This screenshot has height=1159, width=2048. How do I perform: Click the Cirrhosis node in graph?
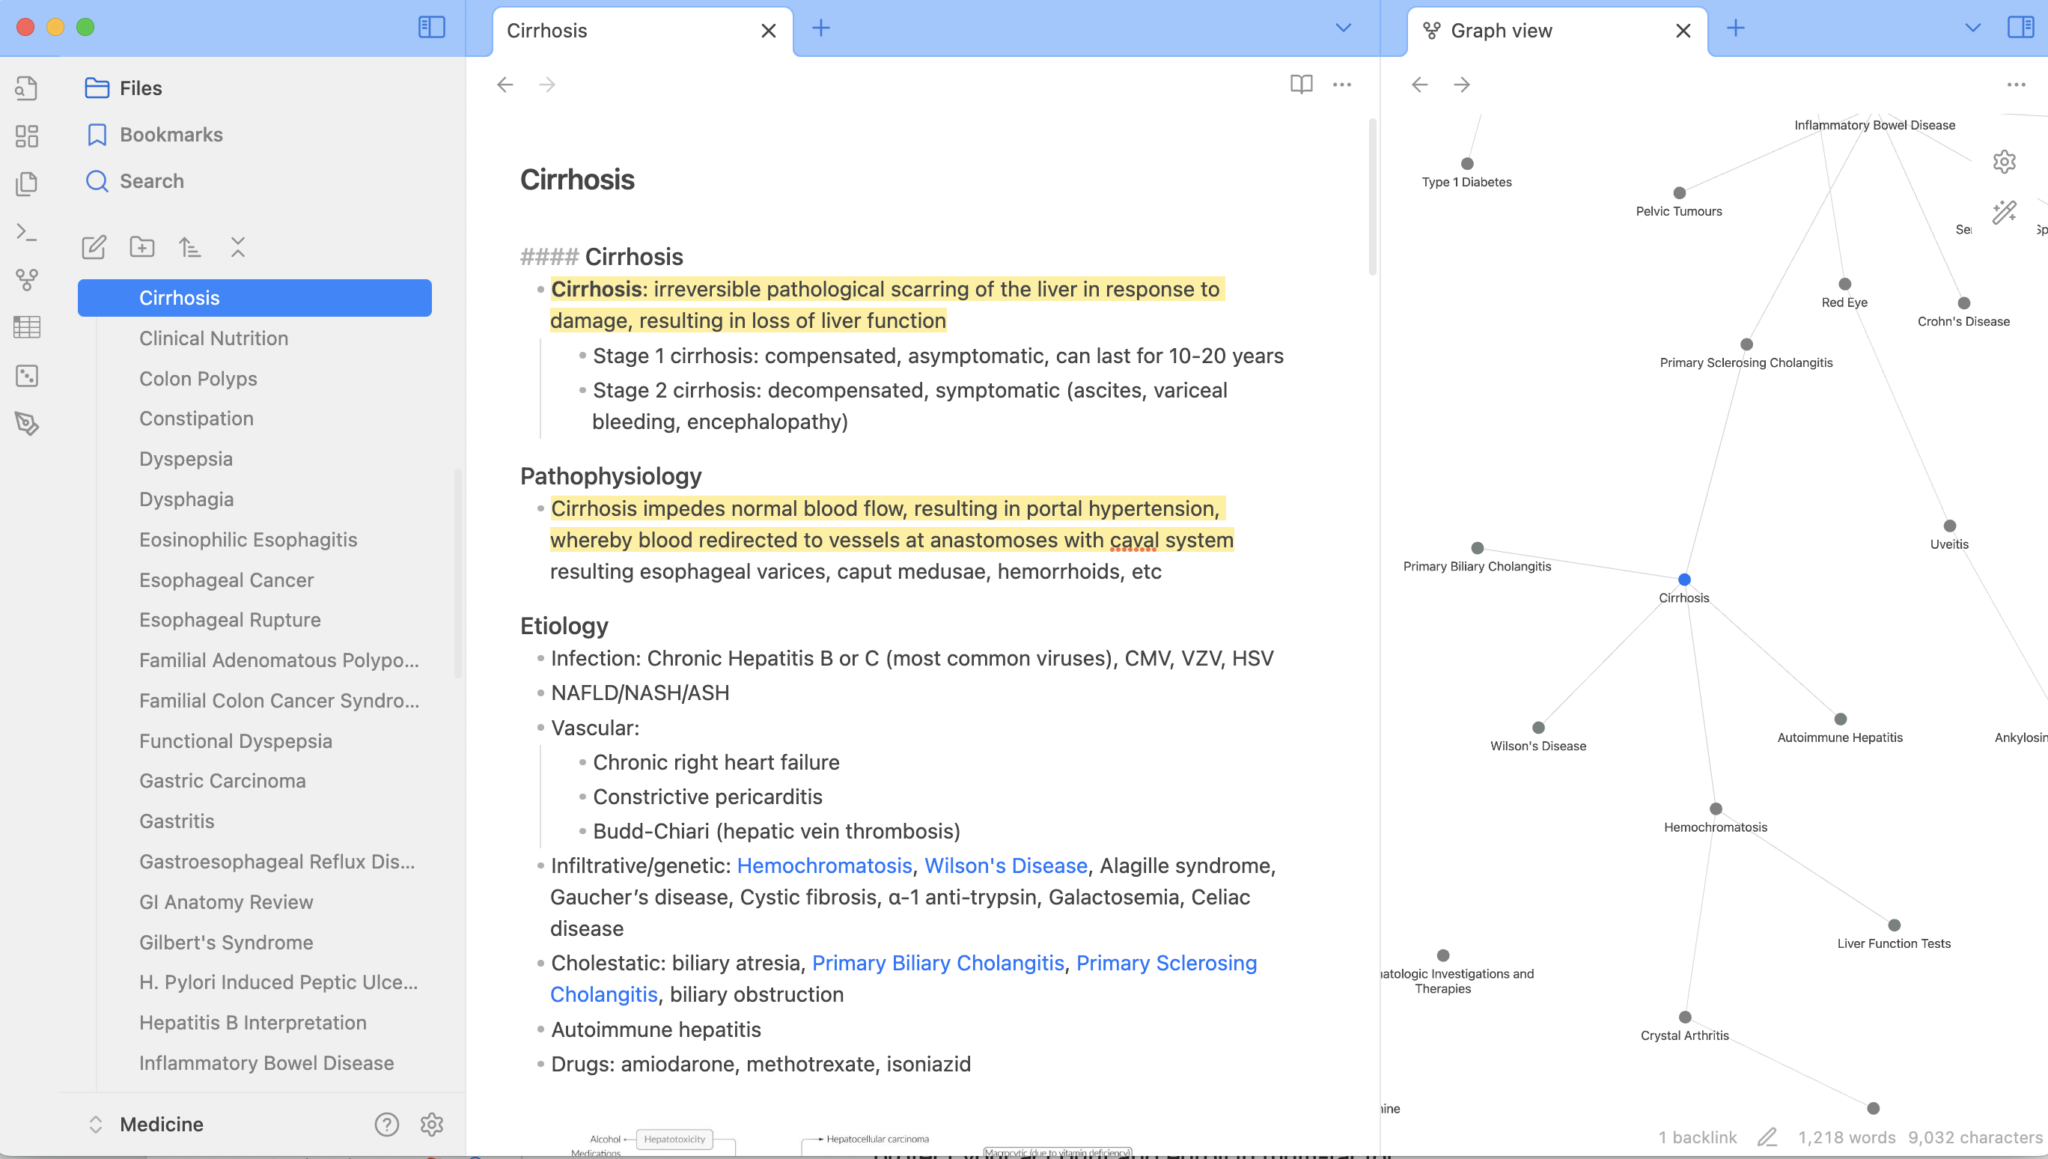(1684, 579)
